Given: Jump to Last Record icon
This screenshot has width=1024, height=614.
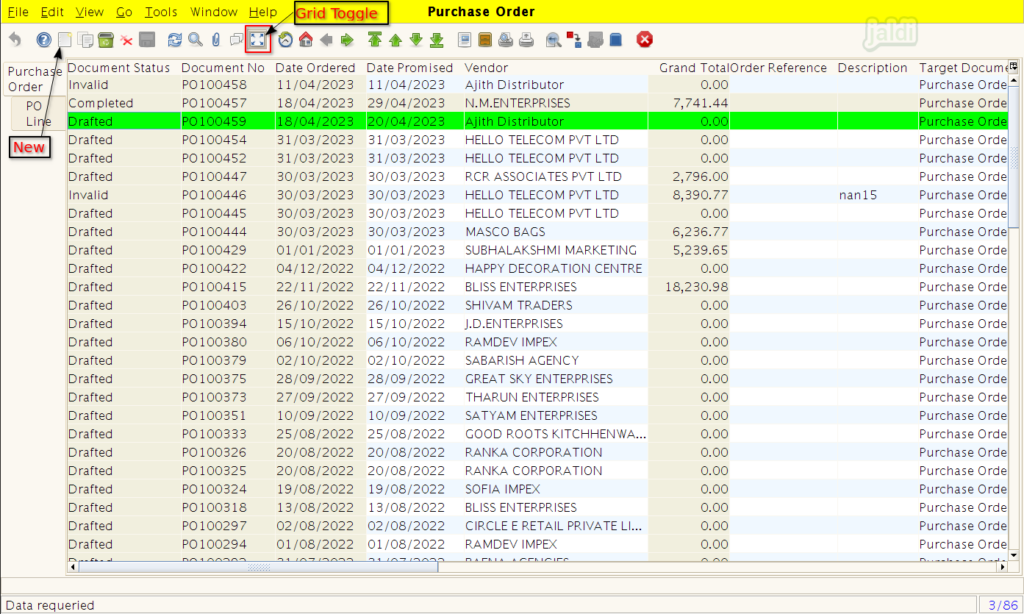Looking at the screenshot, I should point(437,40).
